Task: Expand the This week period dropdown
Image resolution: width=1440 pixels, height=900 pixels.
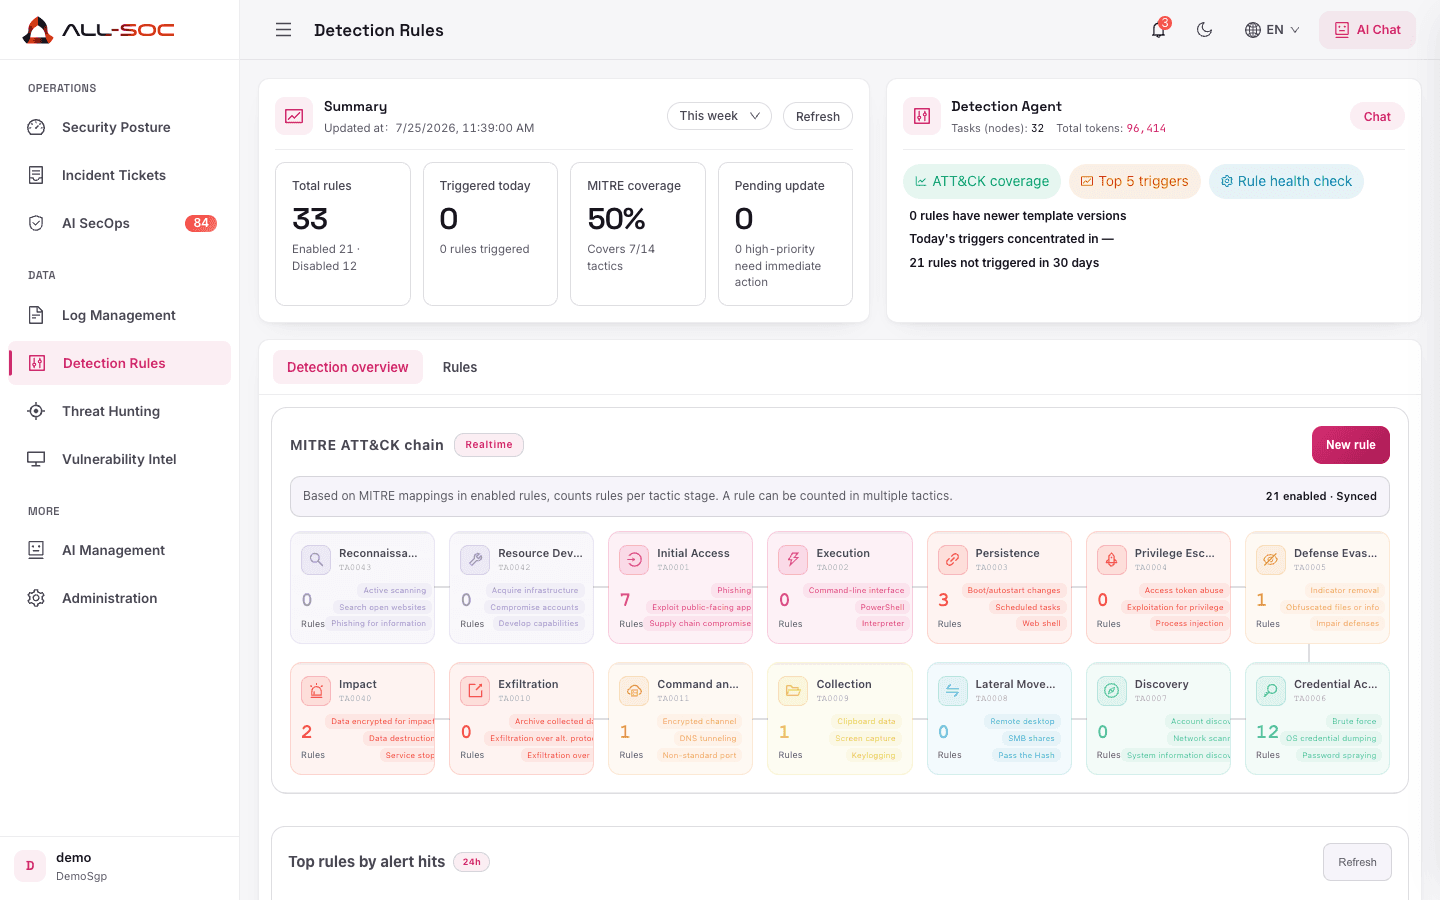Action: click(x=719, y=116)
